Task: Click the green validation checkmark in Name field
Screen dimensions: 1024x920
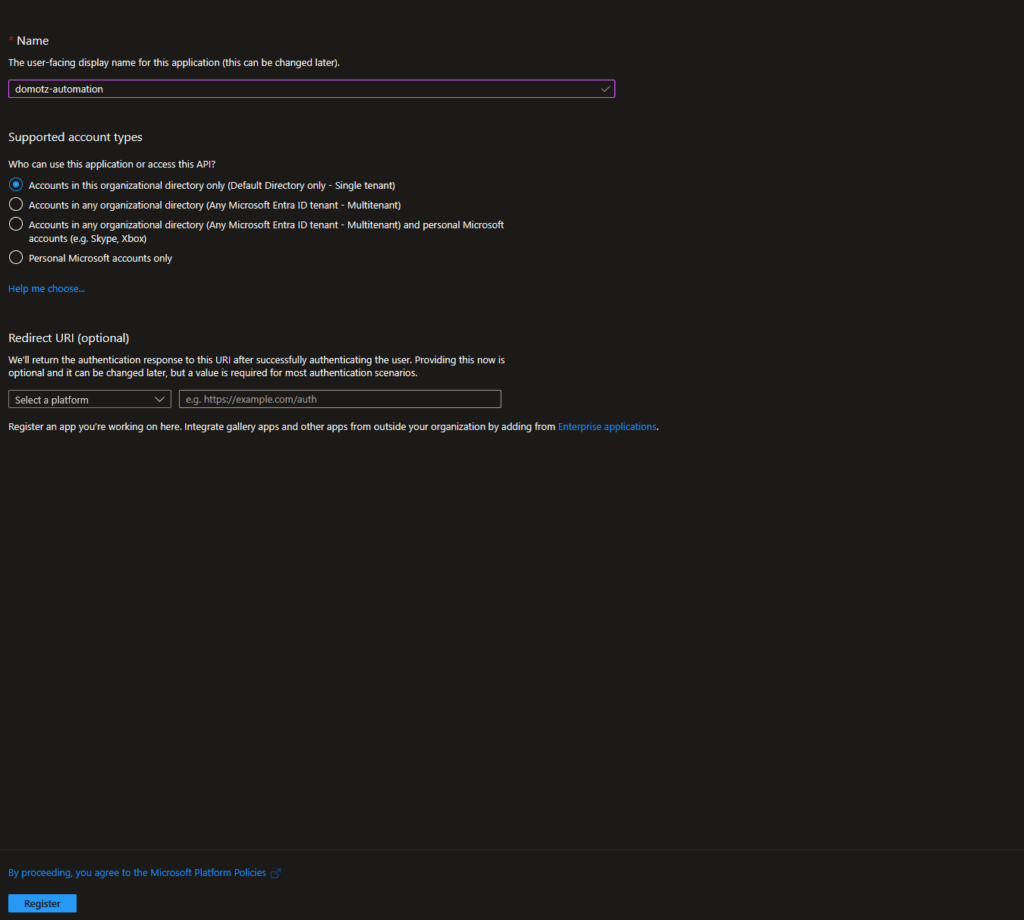Action: (605, 89)
